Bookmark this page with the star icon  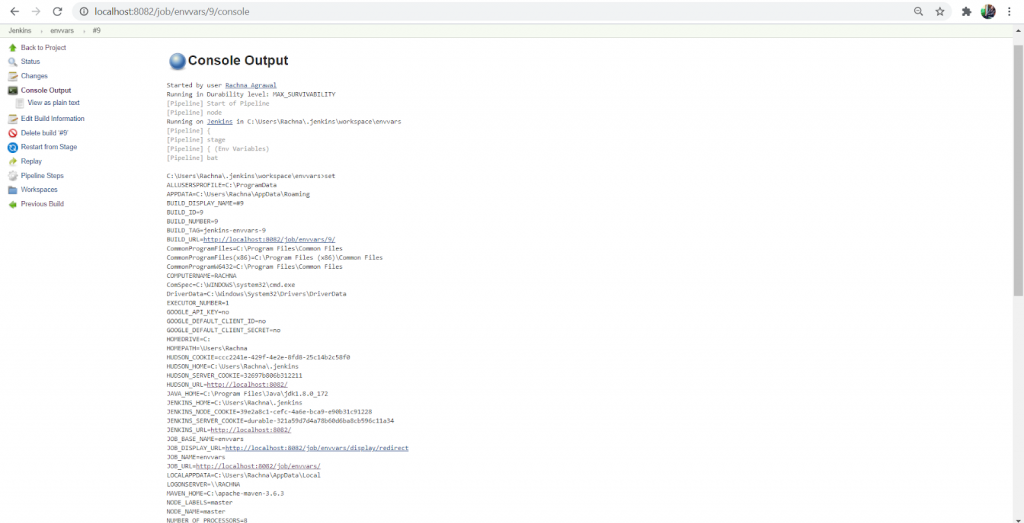(940, 12)
